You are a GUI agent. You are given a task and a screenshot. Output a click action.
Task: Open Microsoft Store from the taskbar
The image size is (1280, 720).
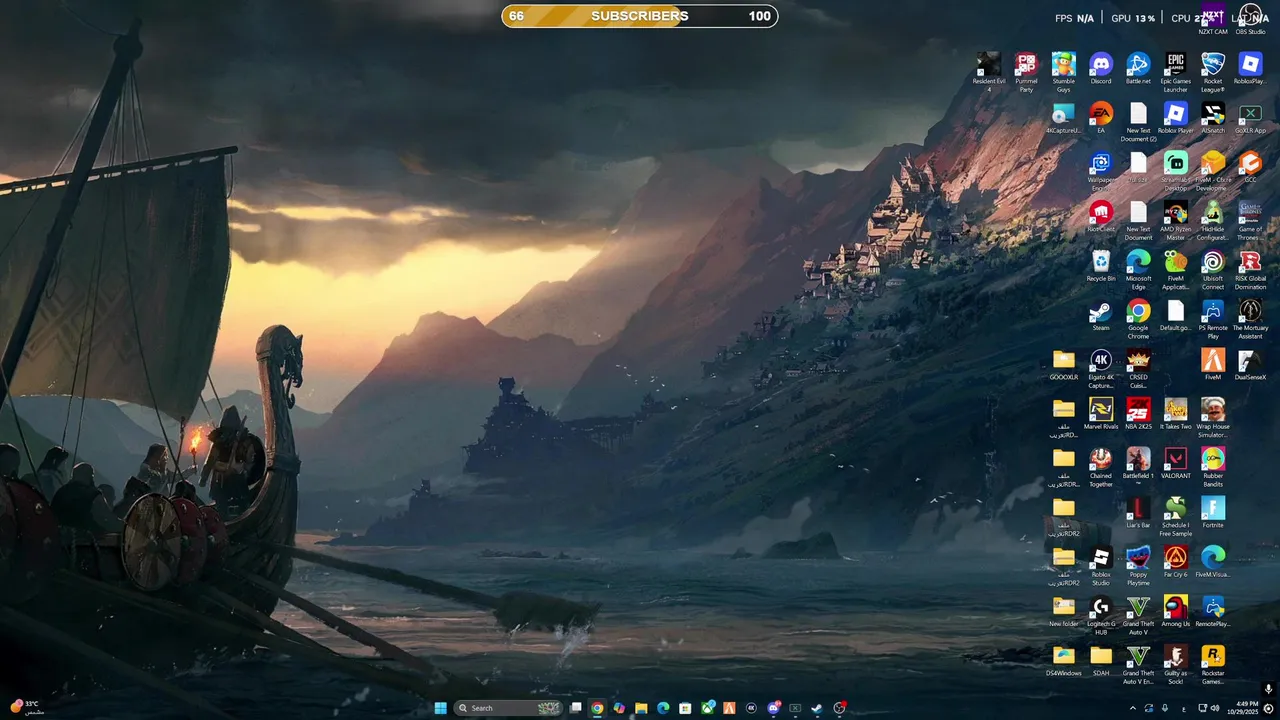685,708
